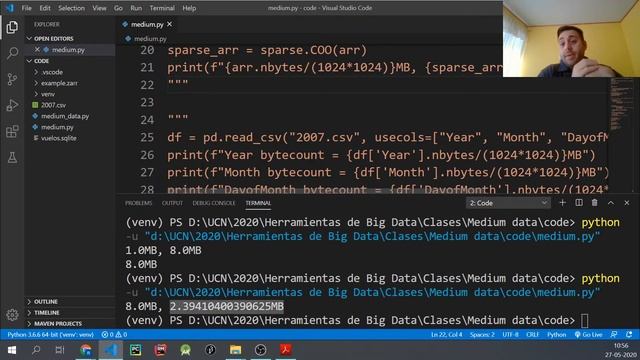Viewport: 640px width, 360px height.
Task: Switch to the Debug Console tab
Action: point(214,203)
